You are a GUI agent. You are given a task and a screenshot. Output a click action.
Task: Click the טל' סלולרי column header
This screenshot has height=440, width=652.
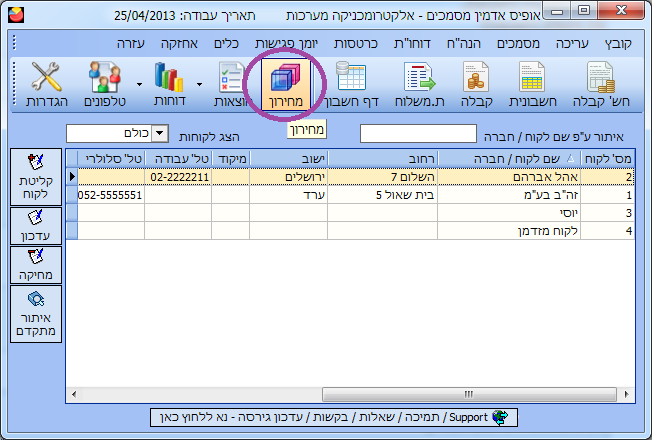[x=111, y=158]
